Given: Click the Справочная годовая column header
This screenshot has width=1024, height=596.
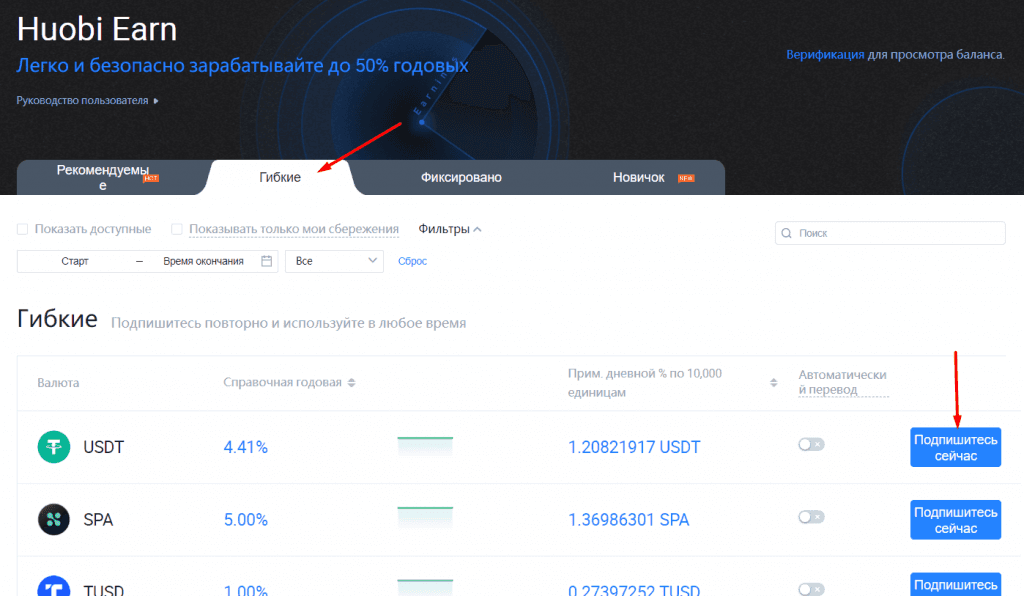Looking at the screenshot, I should tap(282, 383).
